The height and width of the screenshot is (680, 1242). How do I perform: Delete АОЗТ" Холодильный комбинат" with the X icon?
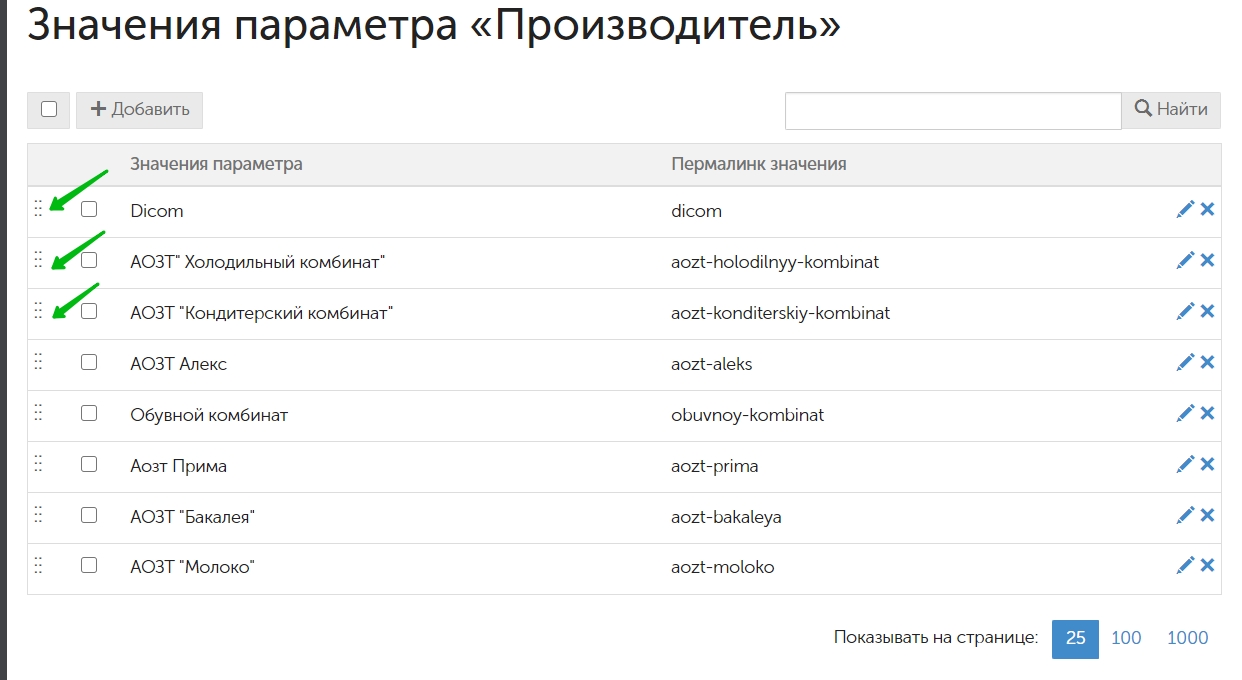tap(1207, 260)
